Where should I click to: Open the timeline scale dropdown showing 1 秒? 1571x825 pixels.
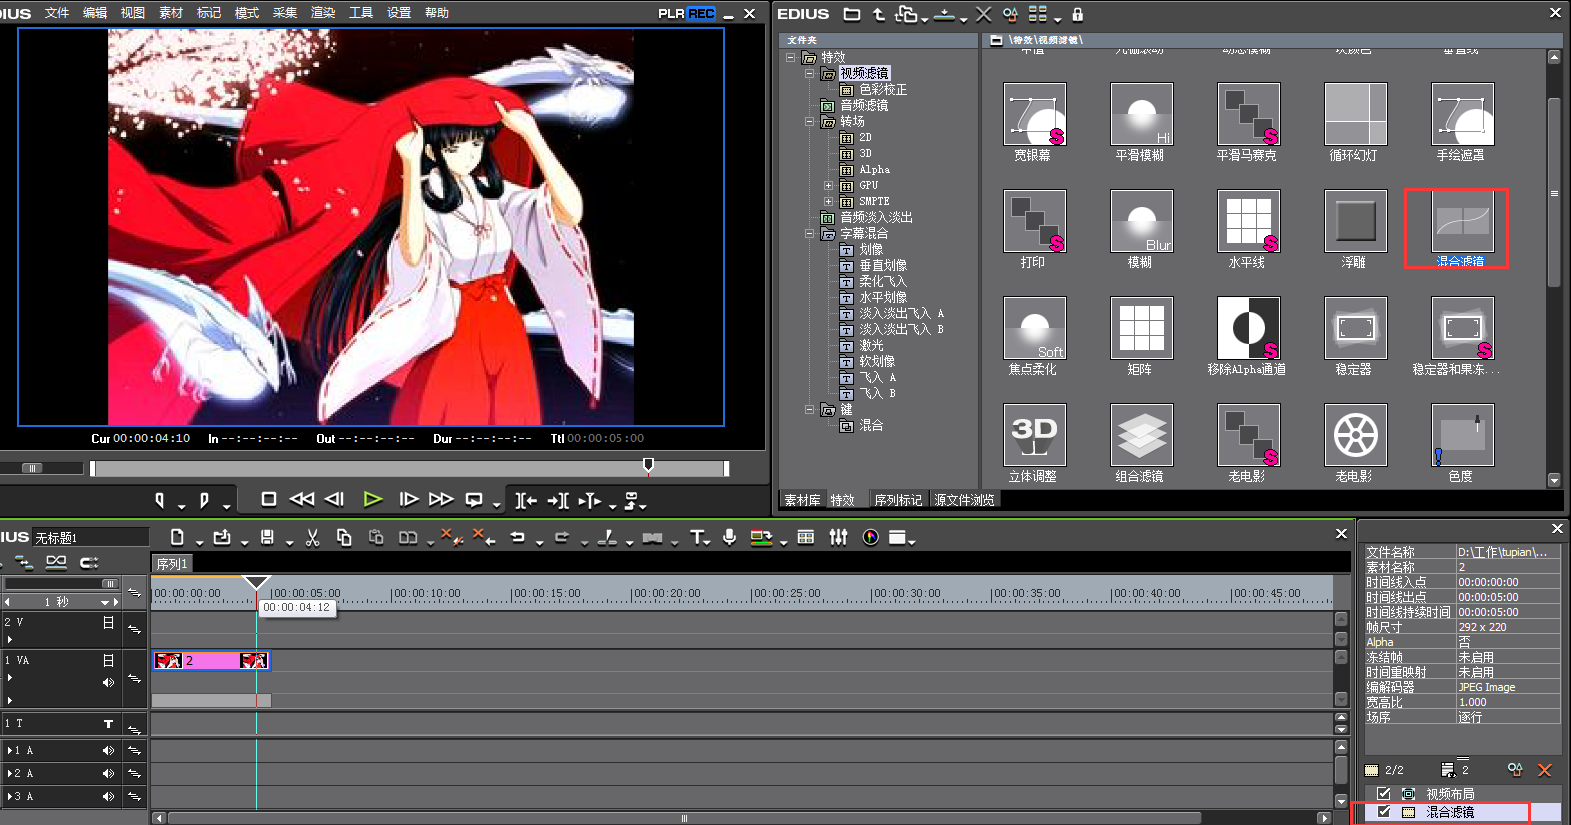[104, 602]
